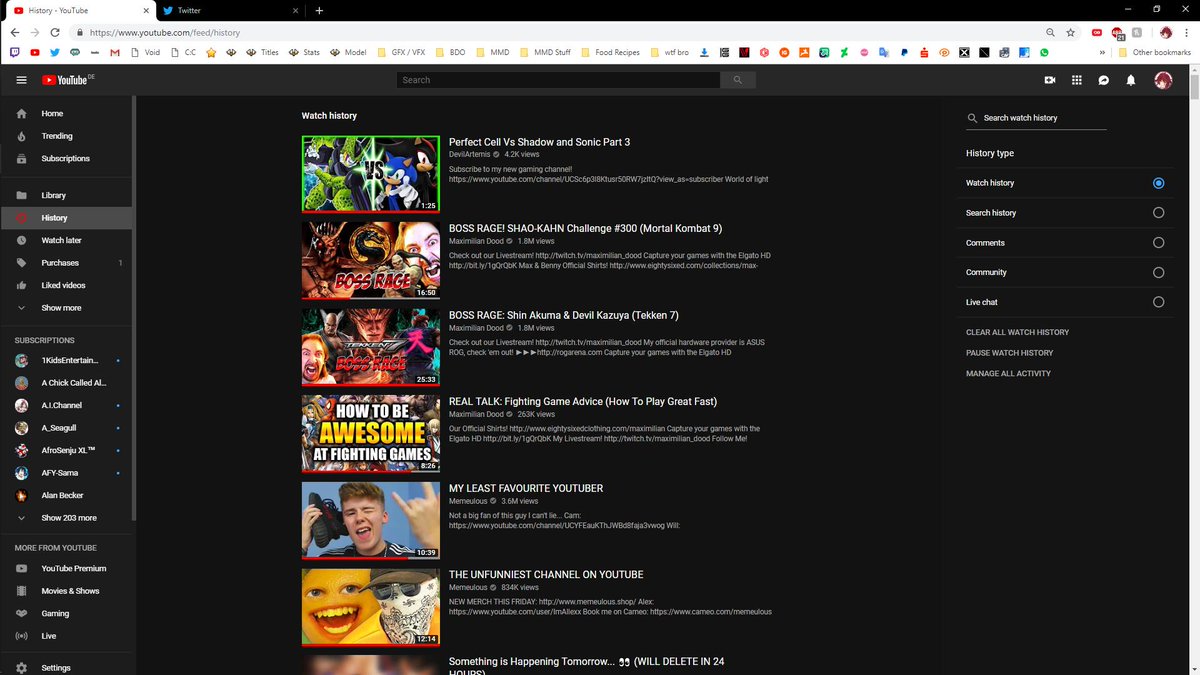Open WhatsApp bookmark icon
The image size is (1200, 675).
click(x=1044, y=52)
